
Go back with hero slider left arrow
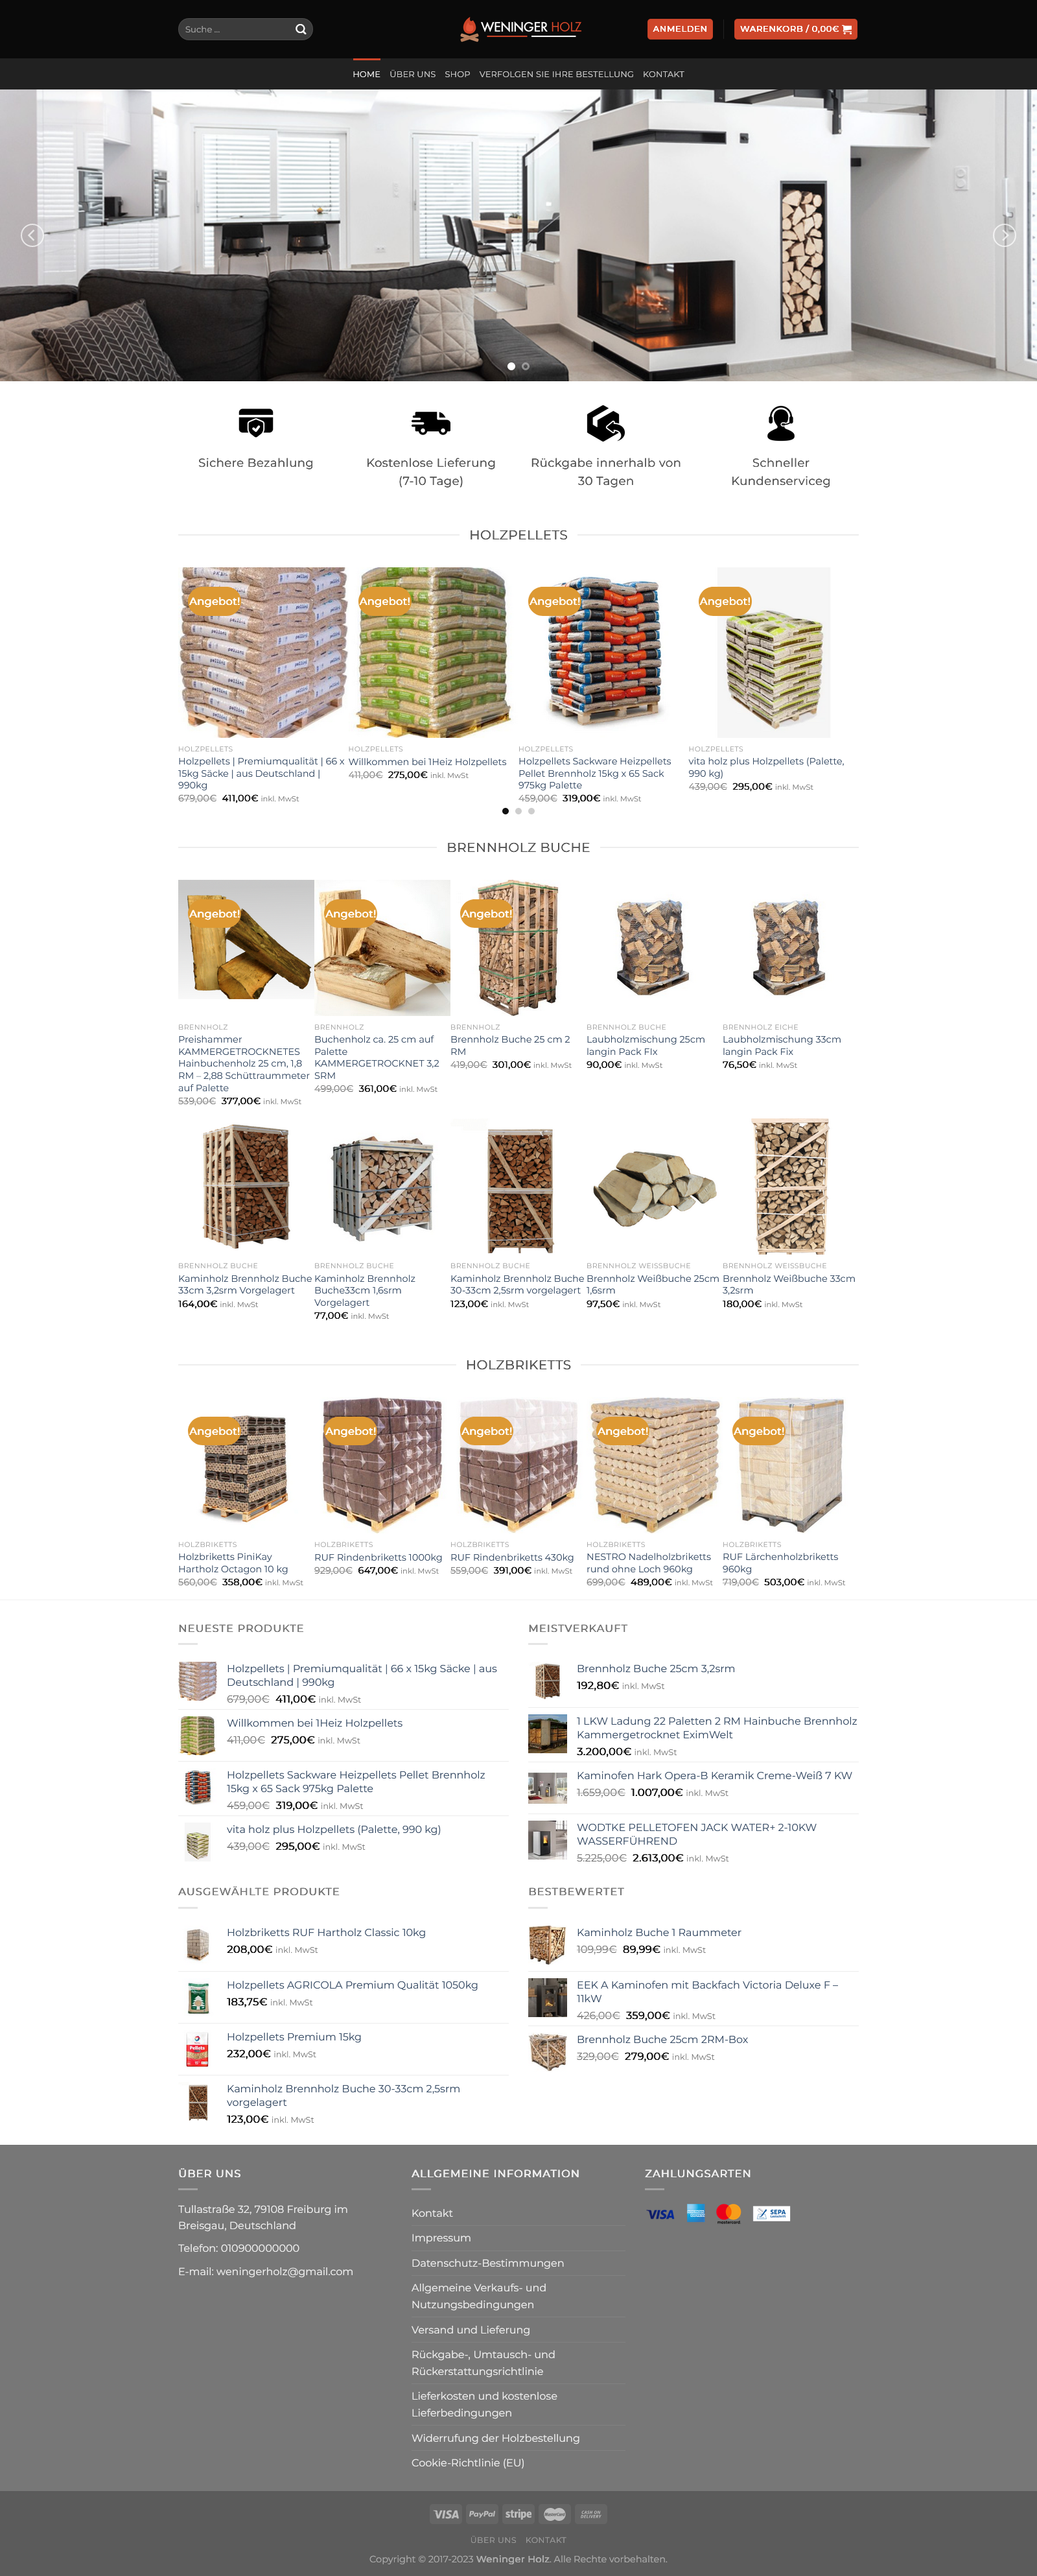(x=32, y=235)
